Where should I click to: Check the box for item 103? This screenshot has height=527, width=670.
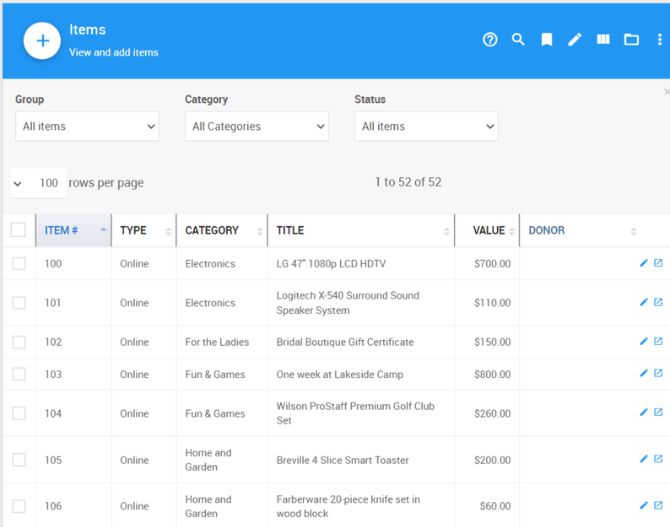19,374
